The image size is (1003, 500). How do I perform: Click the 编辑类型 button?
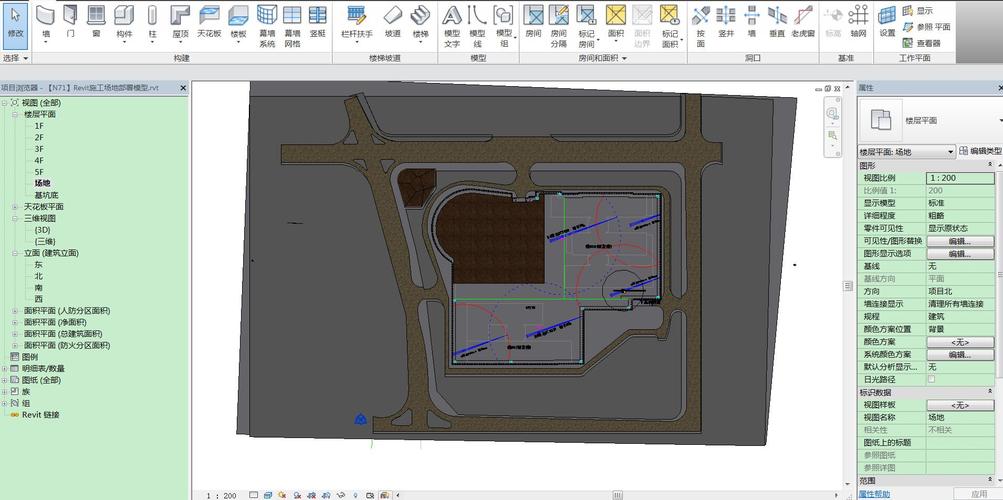point(978,152)
